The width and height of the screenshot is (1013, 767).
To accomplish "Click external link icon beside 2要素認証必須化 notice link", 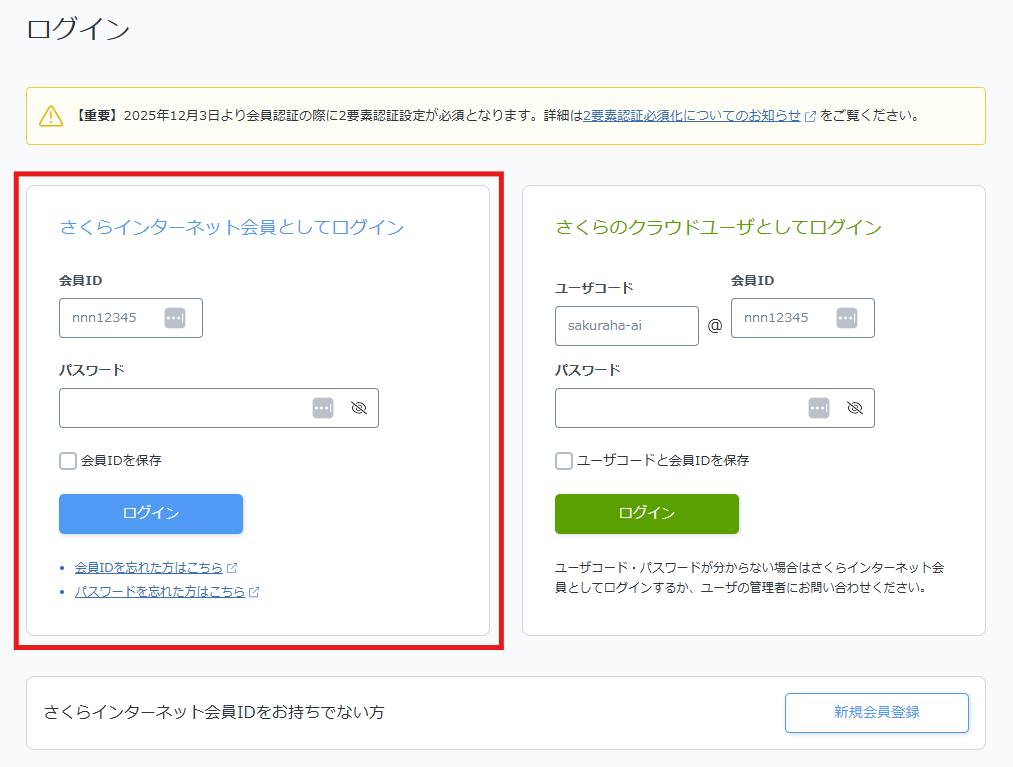I will click(x=810, y=116).
